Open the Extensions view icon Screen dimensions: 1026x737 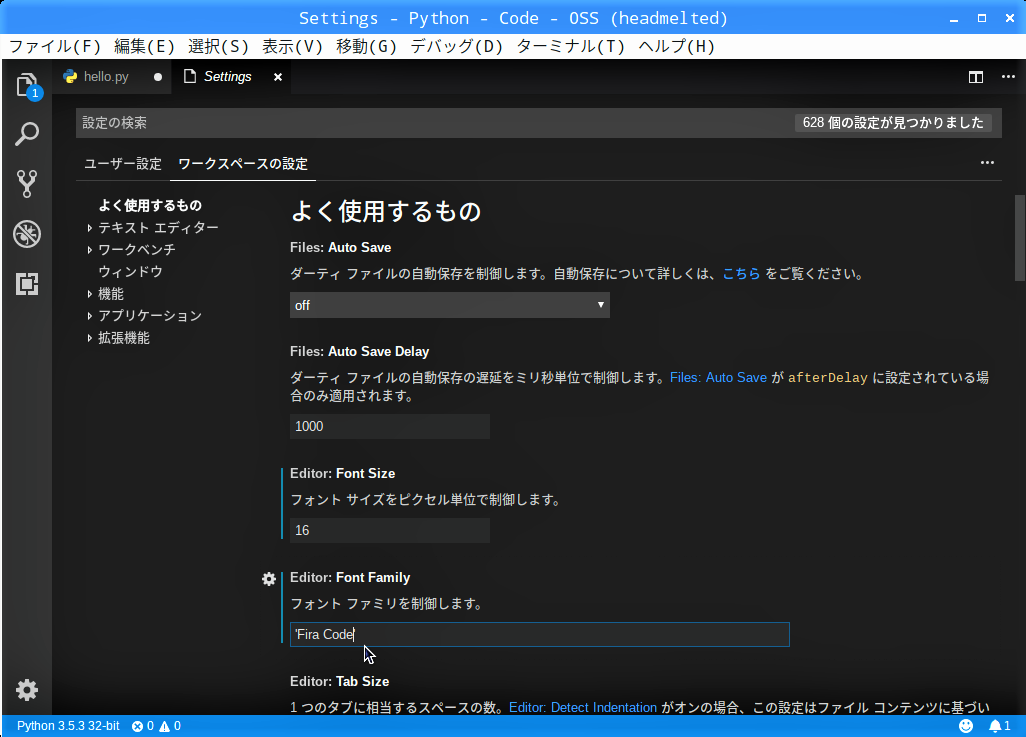pyautogui.click(x=27, y=283)
